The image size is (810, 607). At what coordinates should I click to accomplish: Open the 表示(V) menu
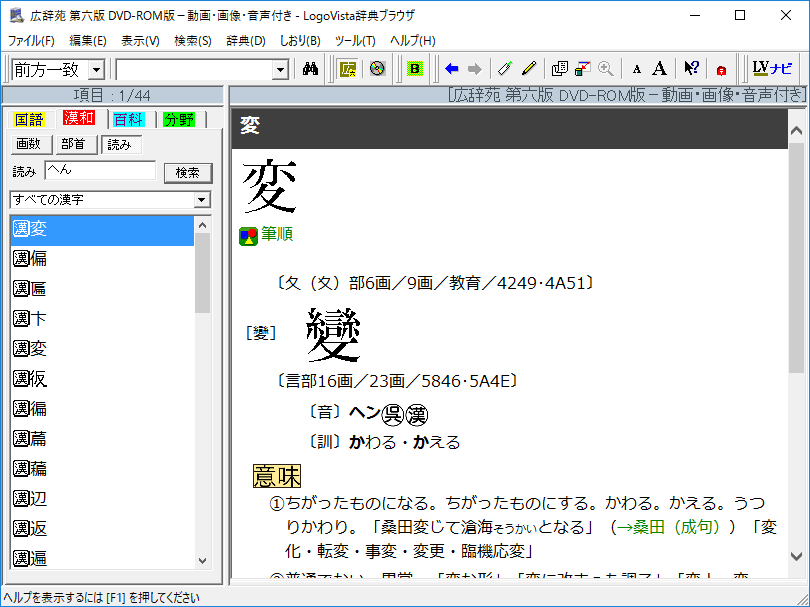tap(141, 41)
